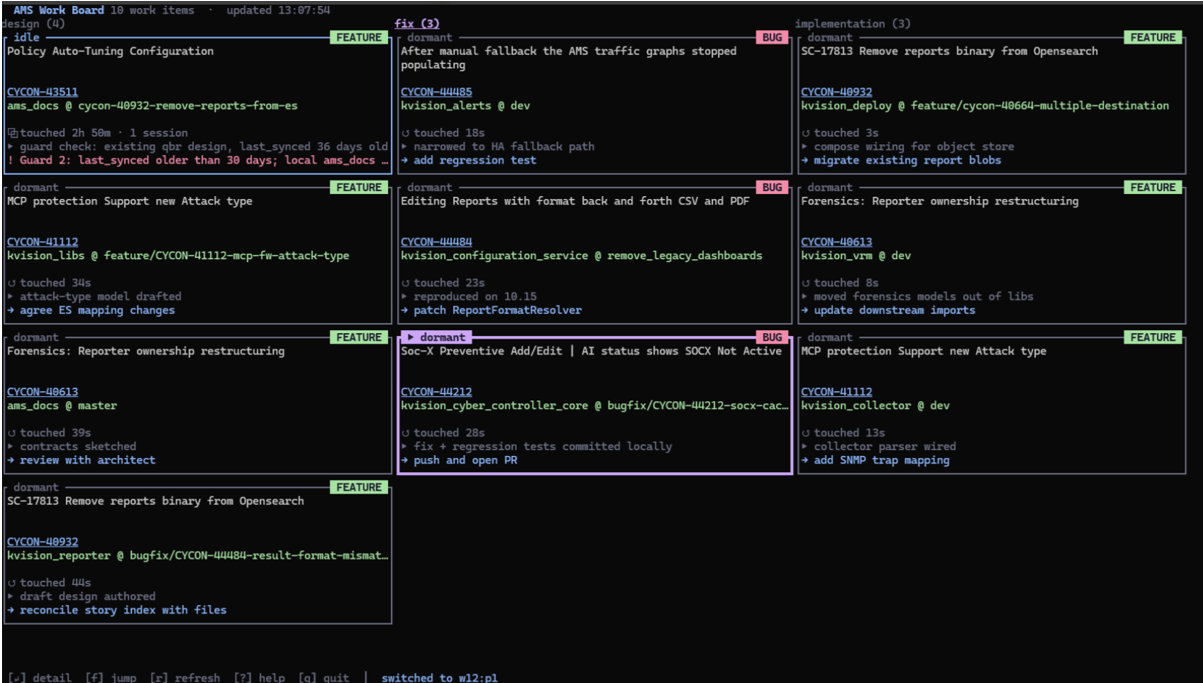Screen dimensions: 1203x683
Task: Open the CYCON-44484 issue link
Action: pos(437,242)
